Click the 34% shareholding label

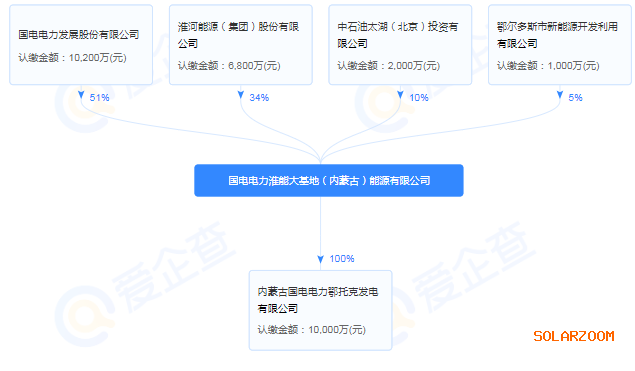[x=259, y=98]
